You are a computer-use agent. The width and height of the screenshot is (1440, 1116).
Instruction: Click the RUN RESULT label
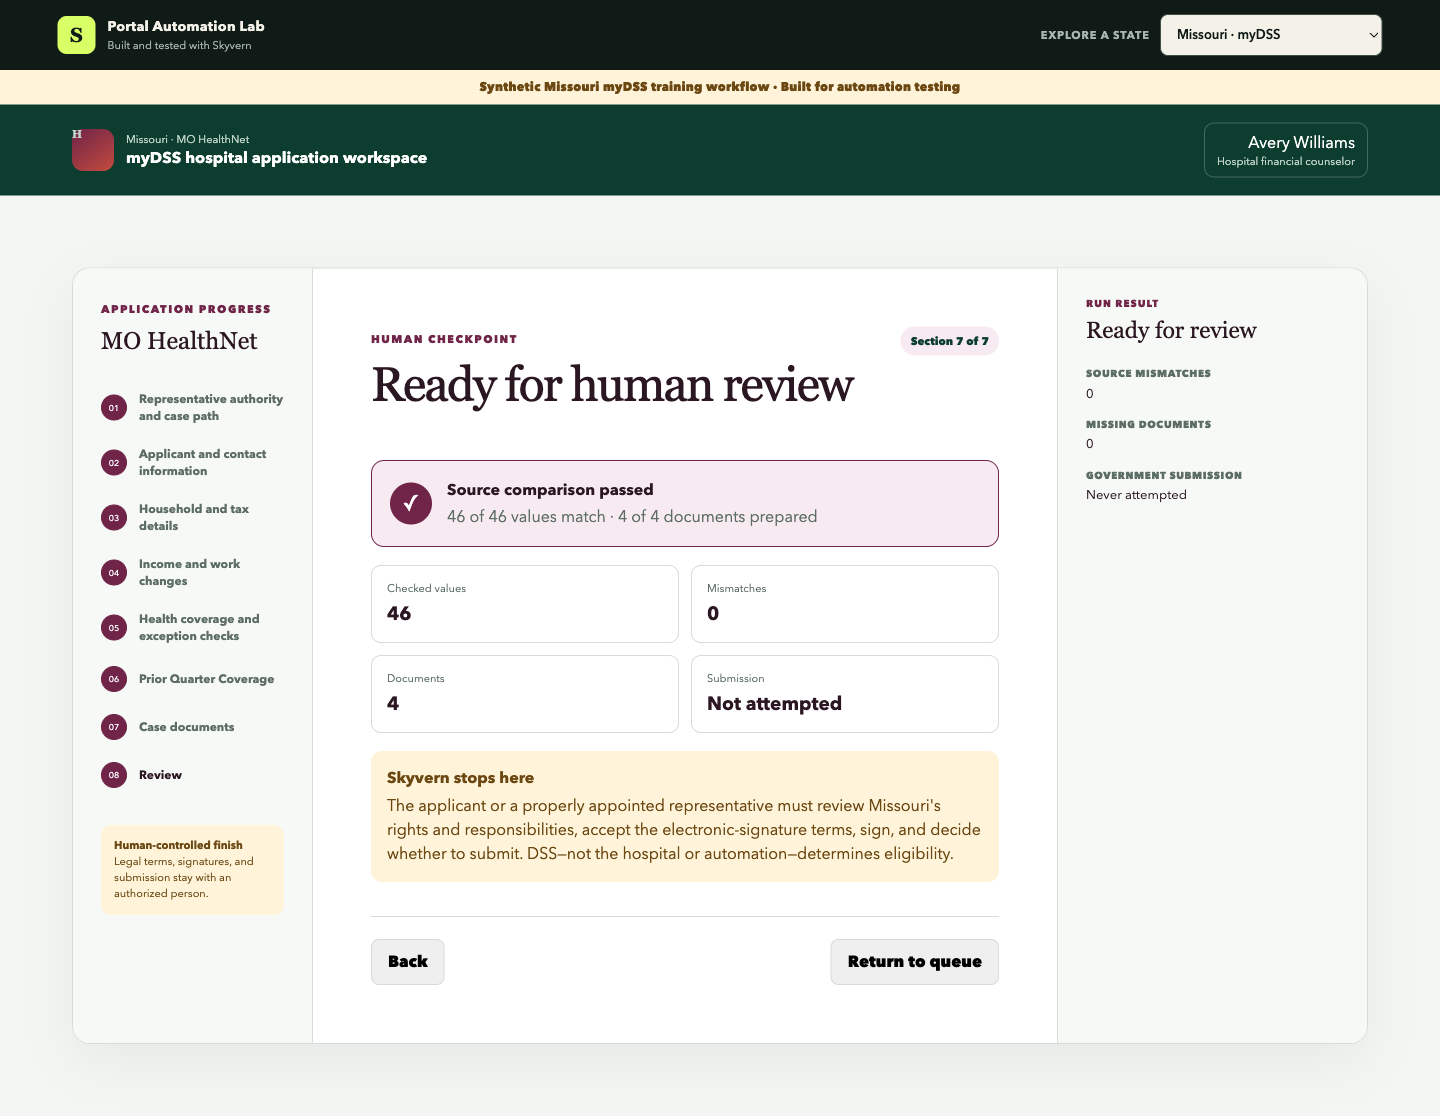coord(1122,304)
